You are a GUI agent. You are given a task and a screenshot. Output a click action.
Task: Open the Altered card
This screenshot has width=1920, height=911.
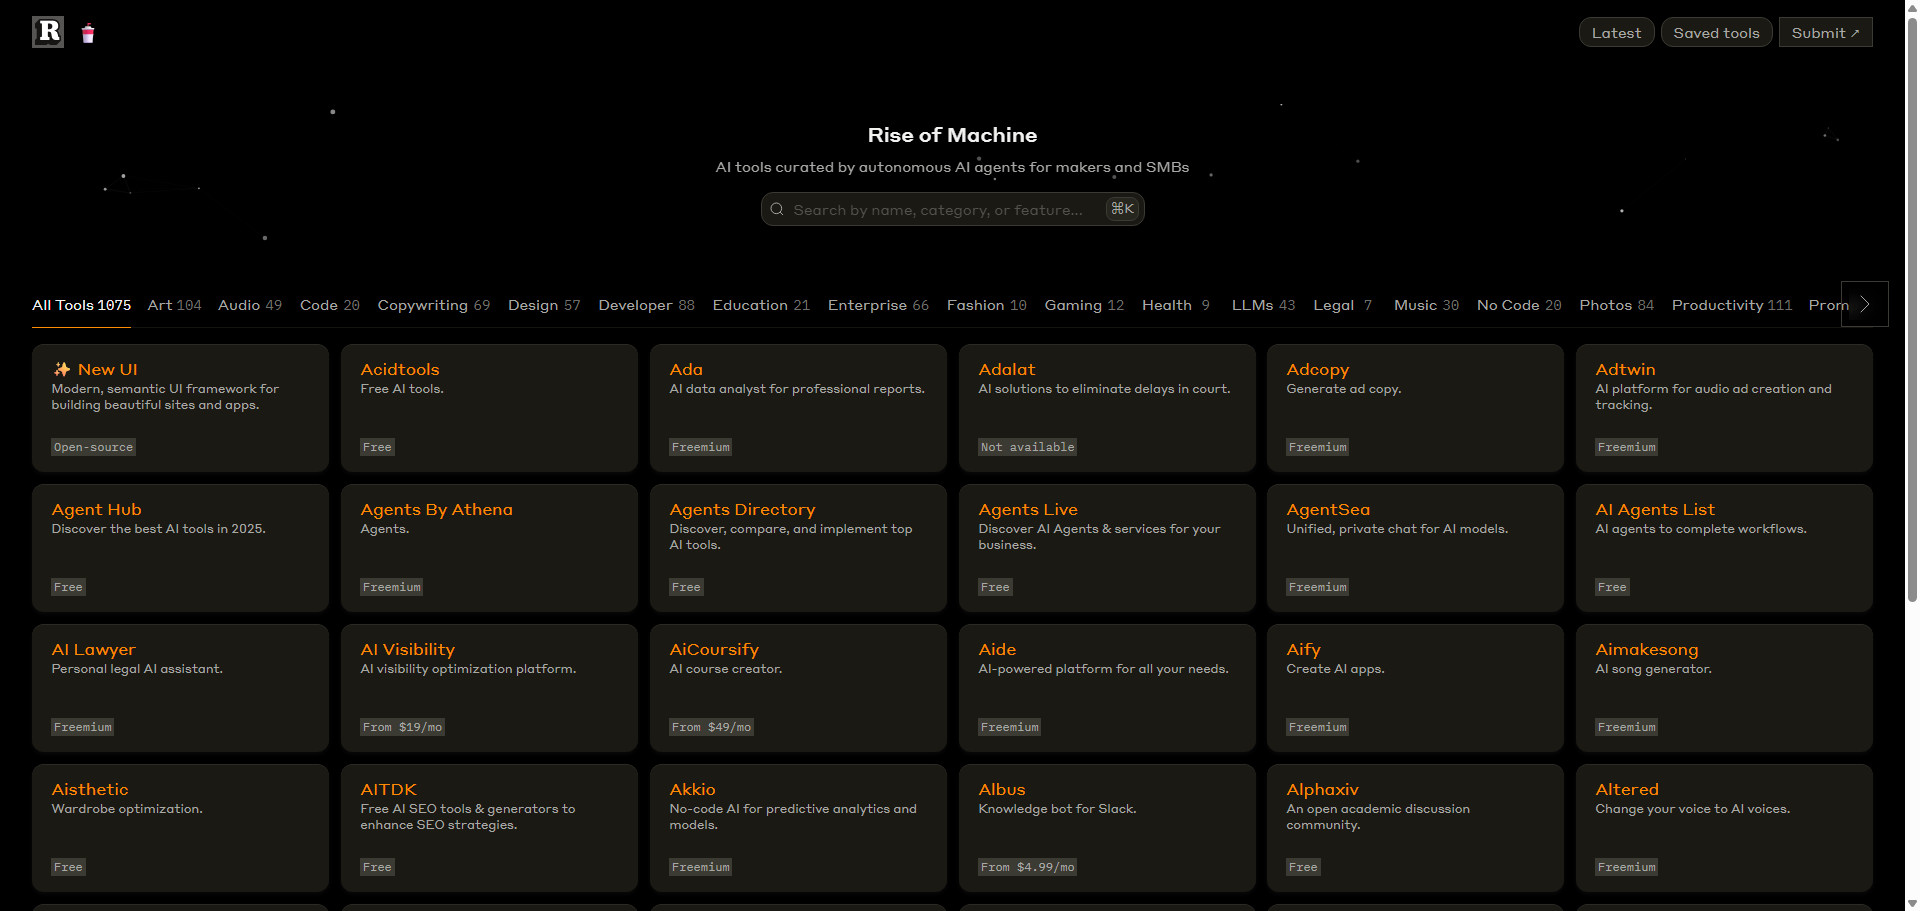pos(1724,828)
